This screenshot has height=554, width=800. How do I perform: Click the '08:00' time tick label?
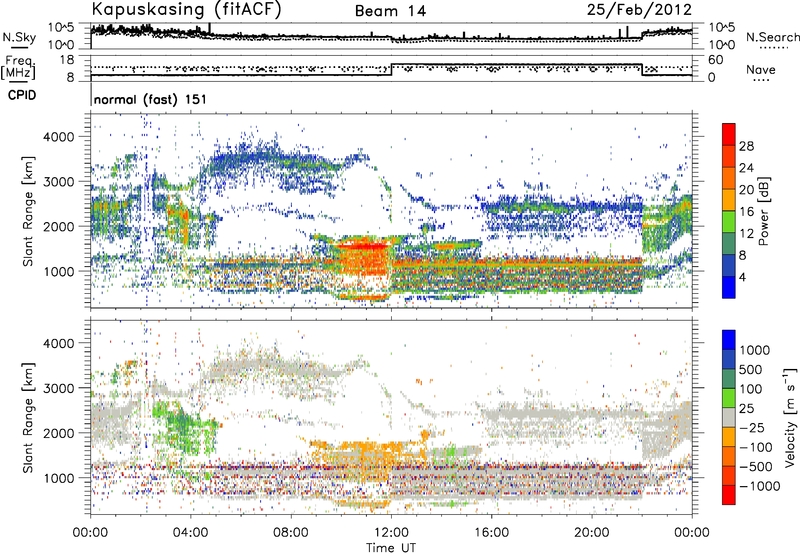click(291, 533)
